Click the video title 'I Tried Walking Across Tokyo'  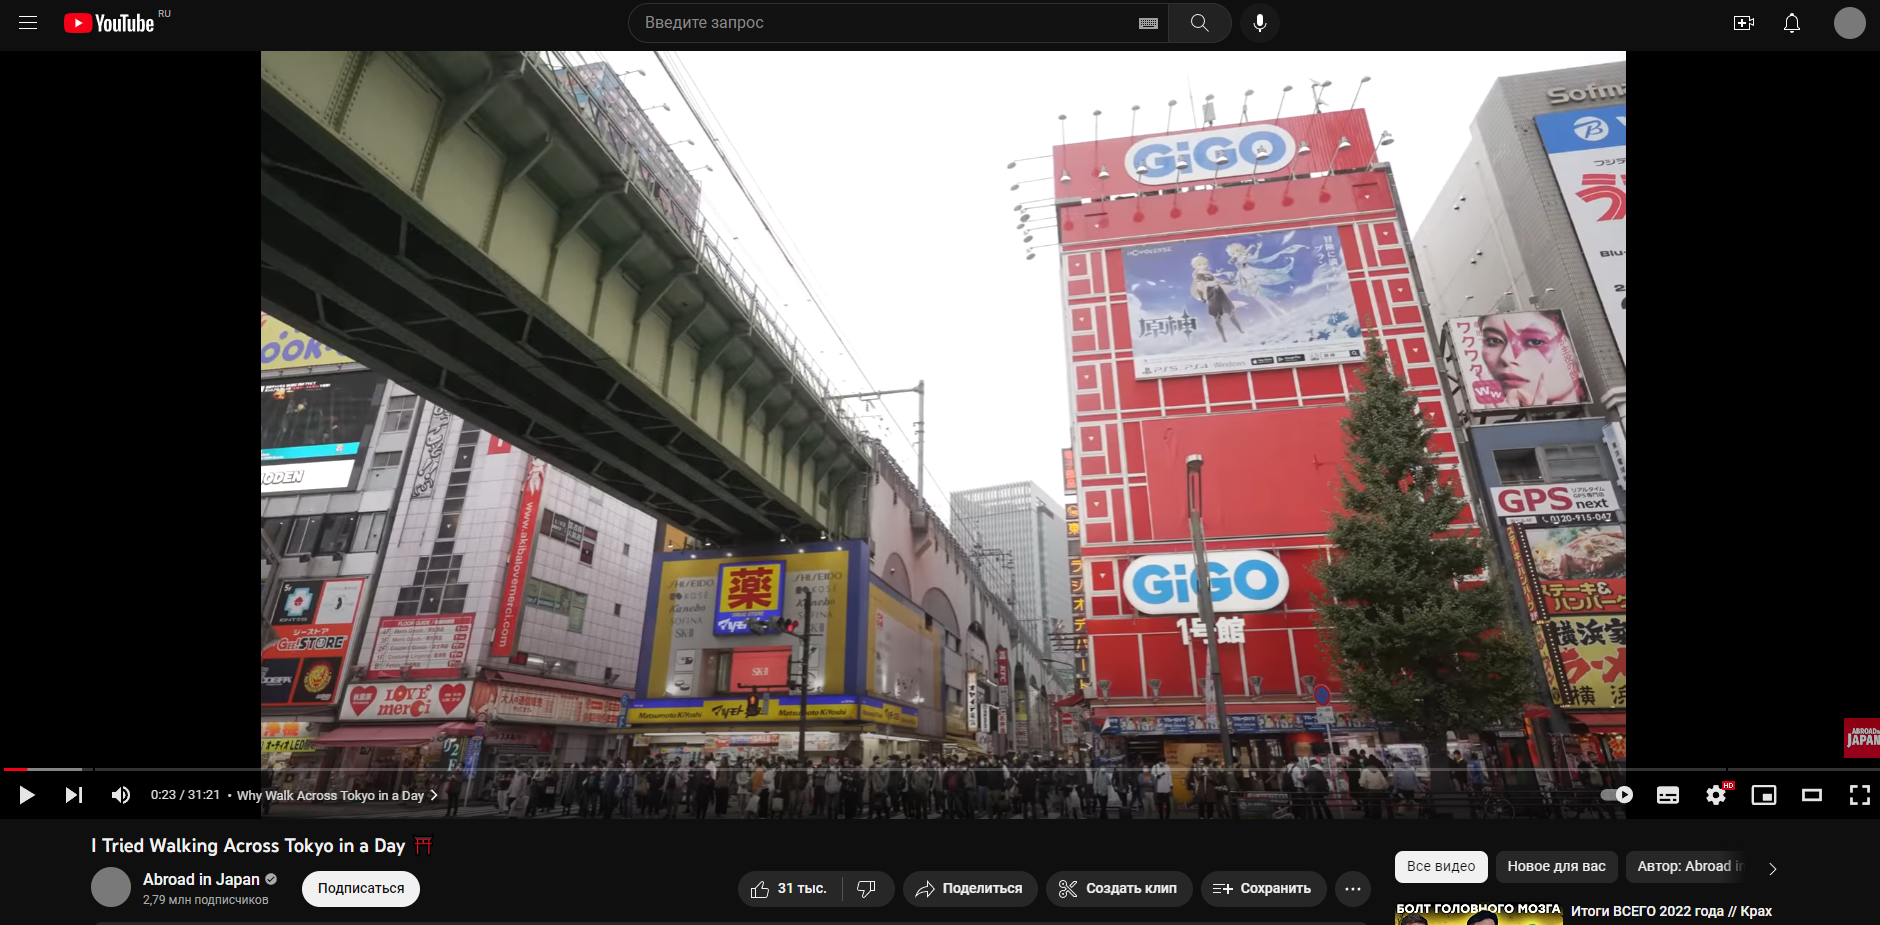[x=248, y=846]
